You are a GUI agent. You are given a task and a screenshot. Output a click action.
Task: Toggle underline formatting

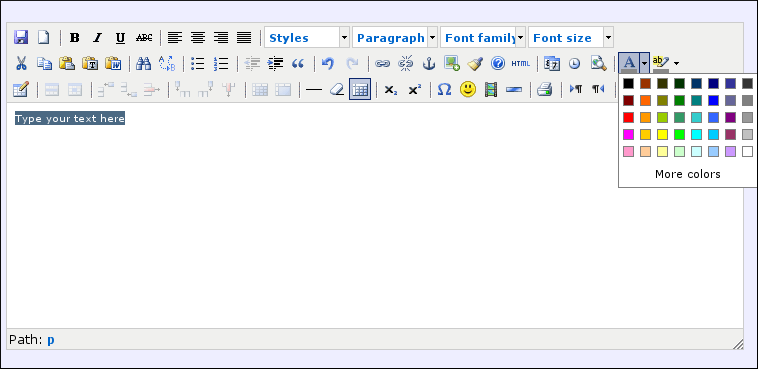(x=121, y=37)
